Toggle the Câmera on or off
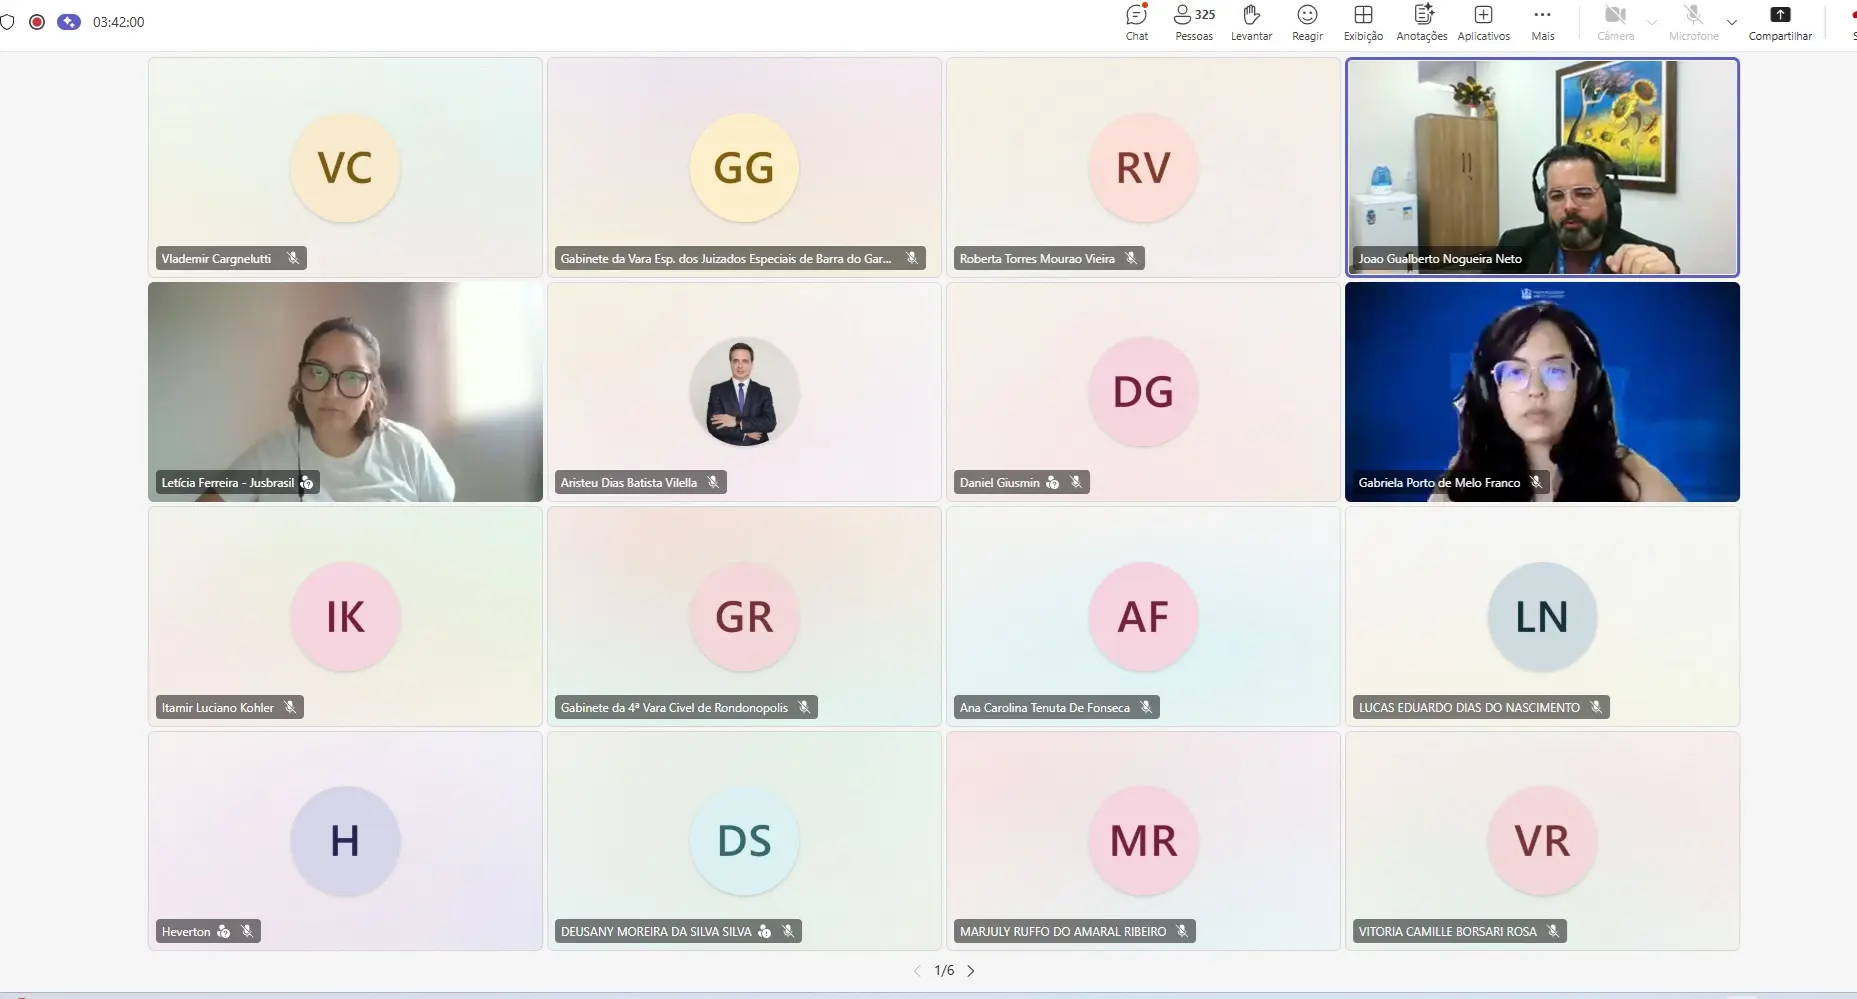 tap(1615, 22)
